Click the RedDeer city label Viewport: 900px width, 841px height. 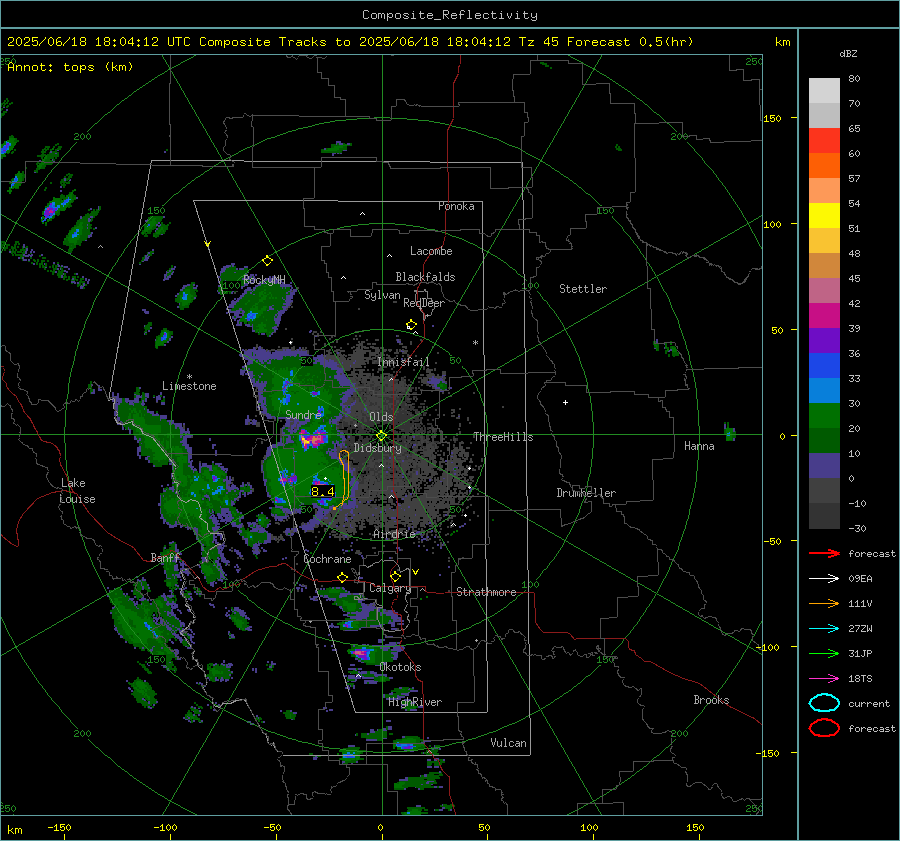point(424,303)
